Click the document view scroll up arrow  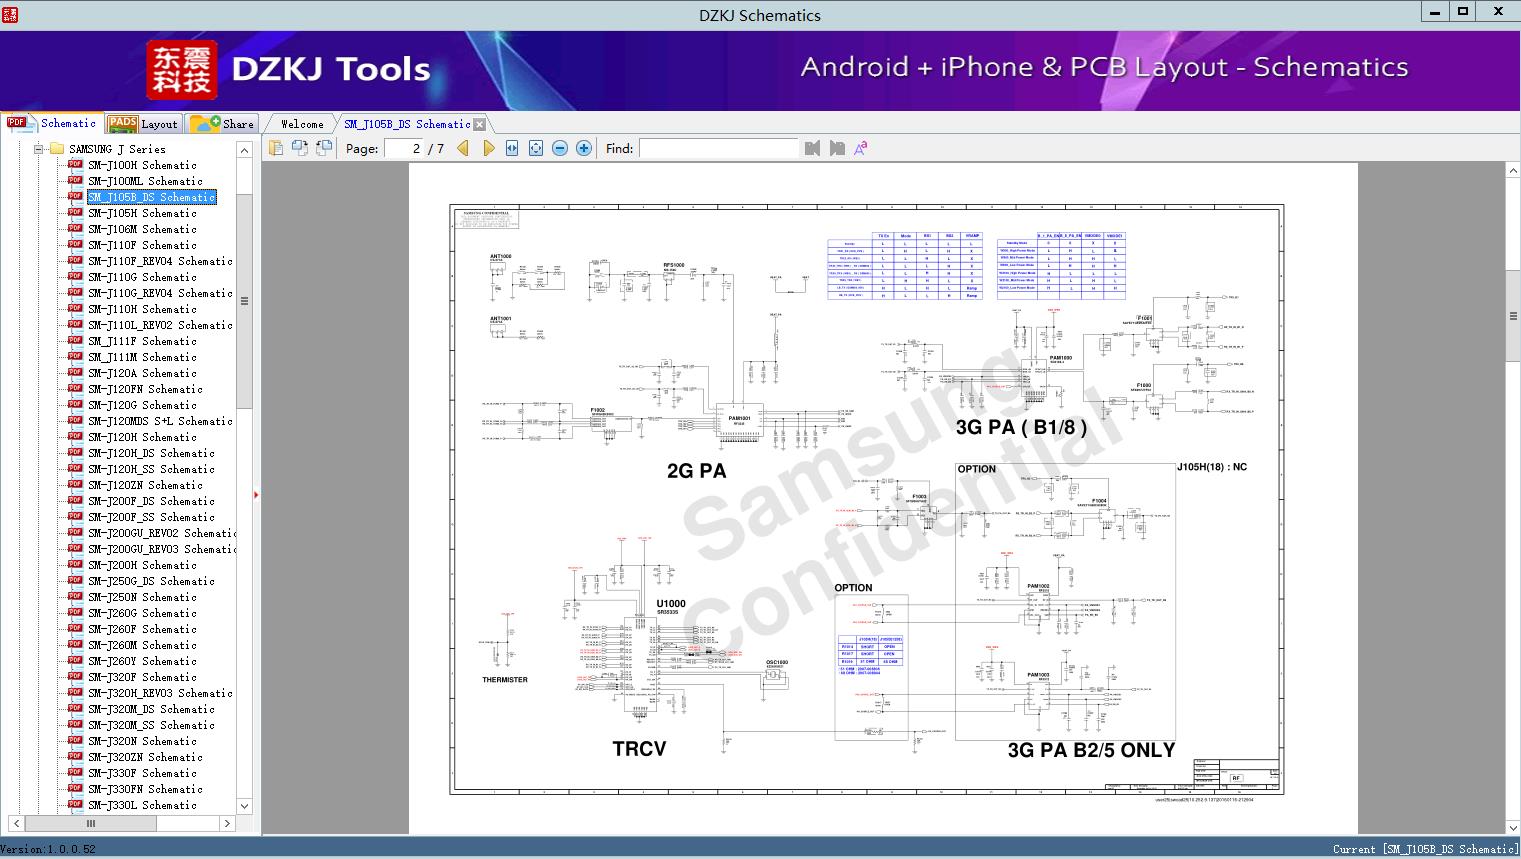pyautogui.click(x=1513, y=171)
